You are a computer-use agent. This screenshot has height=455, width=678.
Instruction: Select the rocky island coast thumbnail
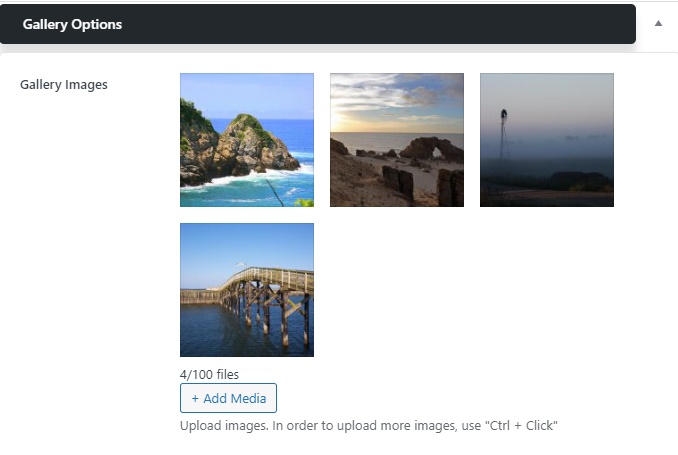247,140
